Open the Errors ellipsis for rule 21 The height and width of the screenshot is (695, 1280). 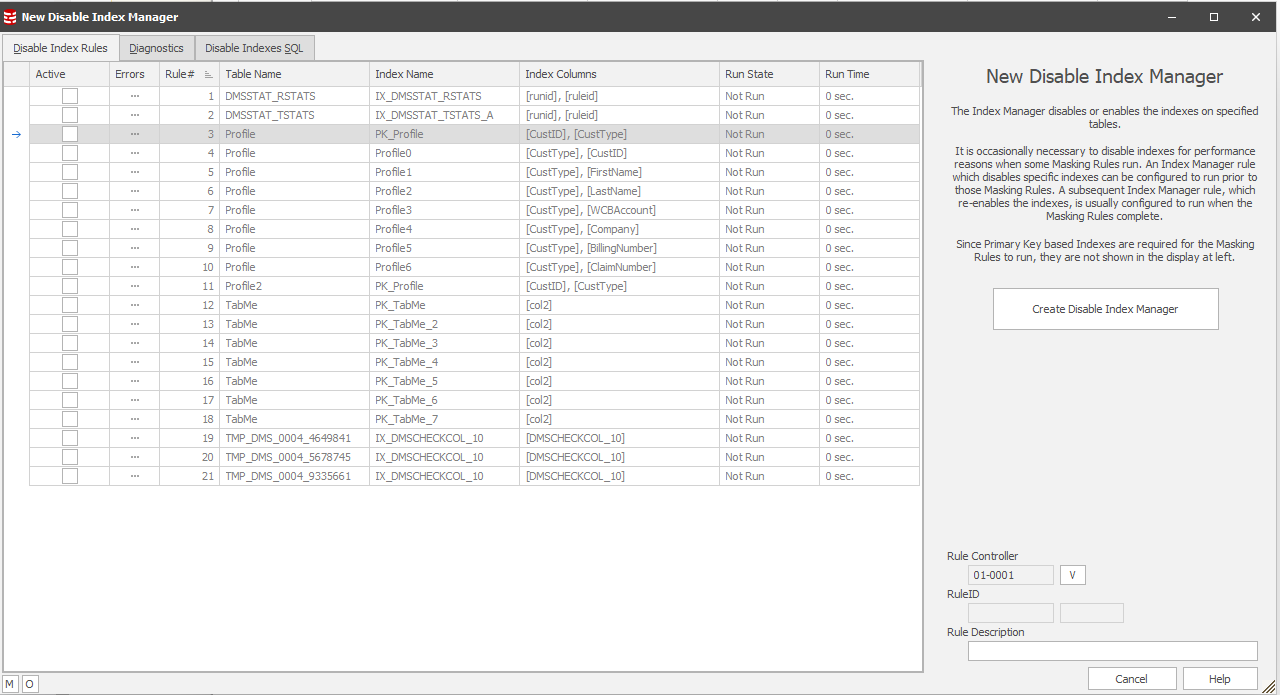pyautogui.click(x=134, y=476)
